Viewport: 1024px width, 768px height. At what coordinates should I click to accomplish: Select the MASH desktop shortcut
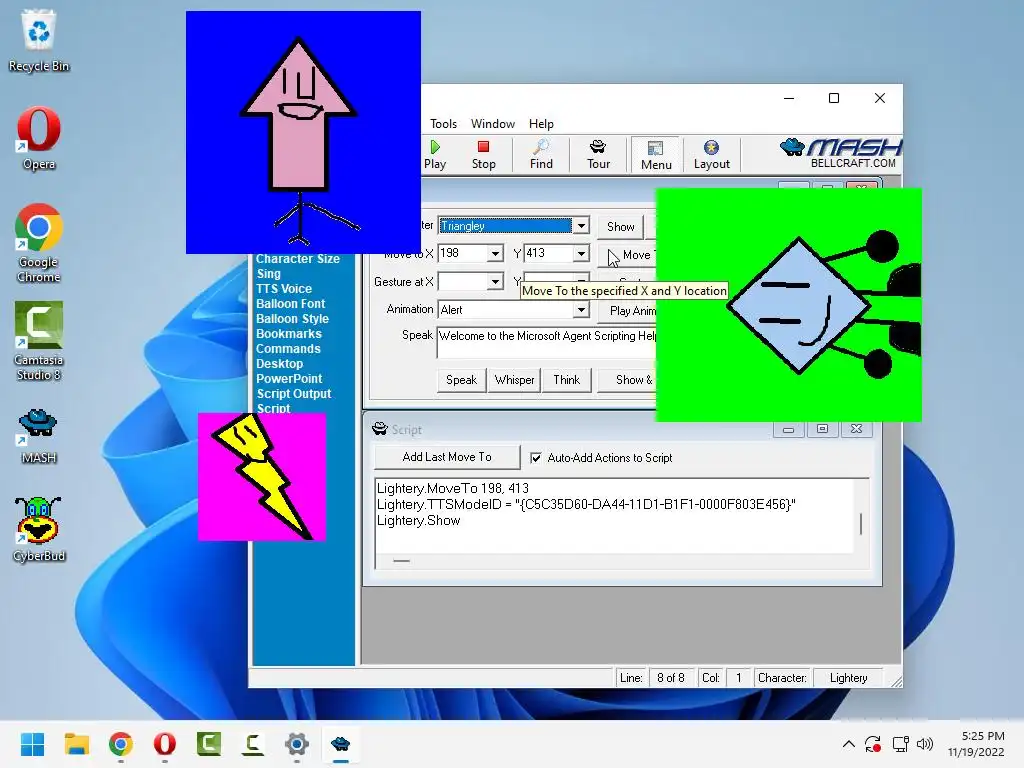(39, 436)
